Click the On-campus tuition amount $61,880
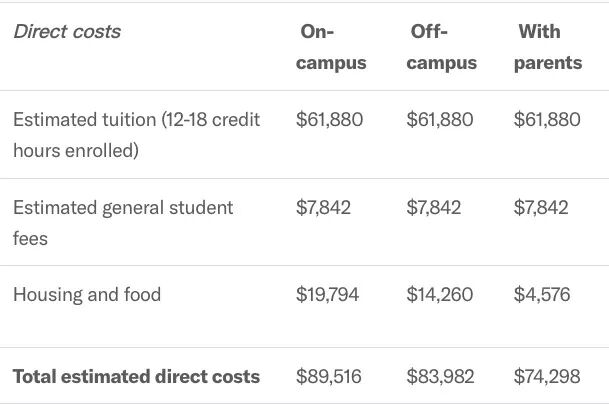 329,120
